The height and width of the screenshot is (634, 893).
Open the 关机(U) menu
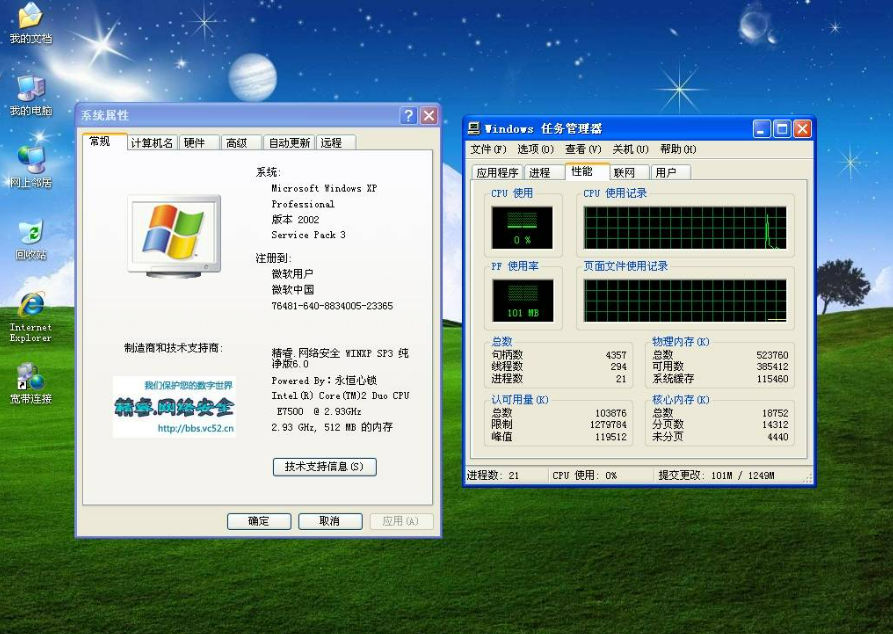[x=630, y=149]
